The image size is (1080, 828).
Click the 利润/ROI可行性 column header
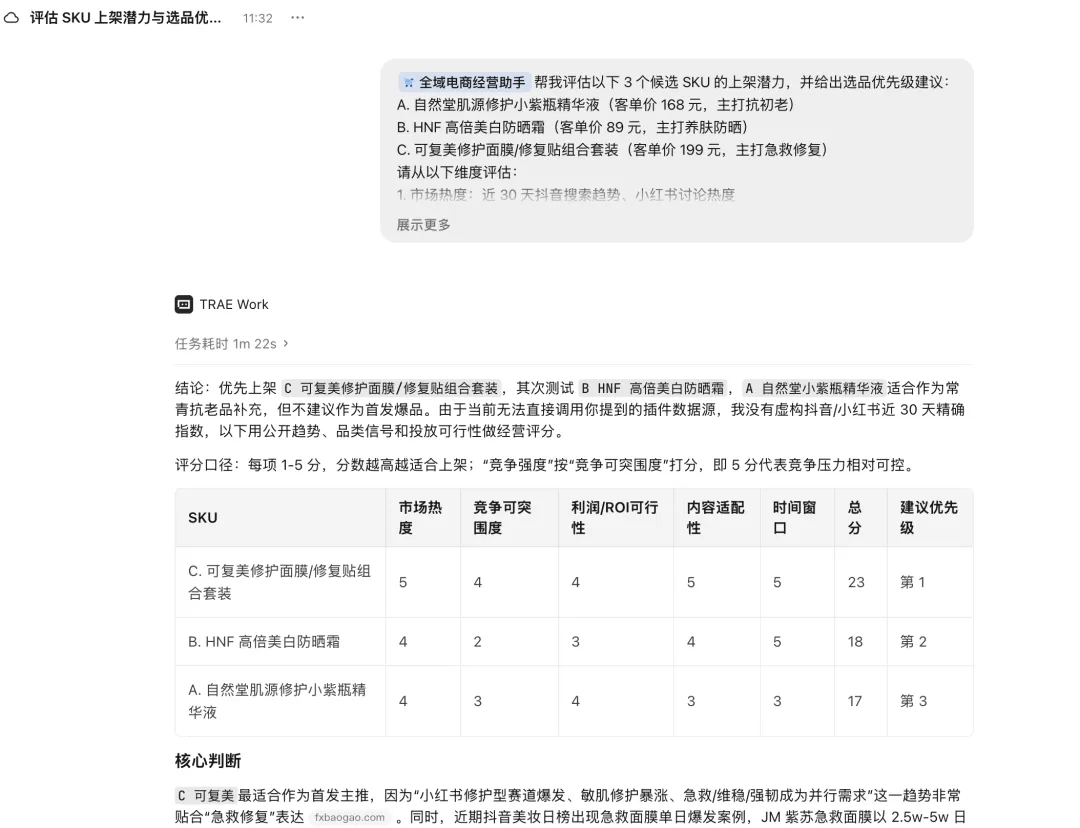[x=614, y=518]
